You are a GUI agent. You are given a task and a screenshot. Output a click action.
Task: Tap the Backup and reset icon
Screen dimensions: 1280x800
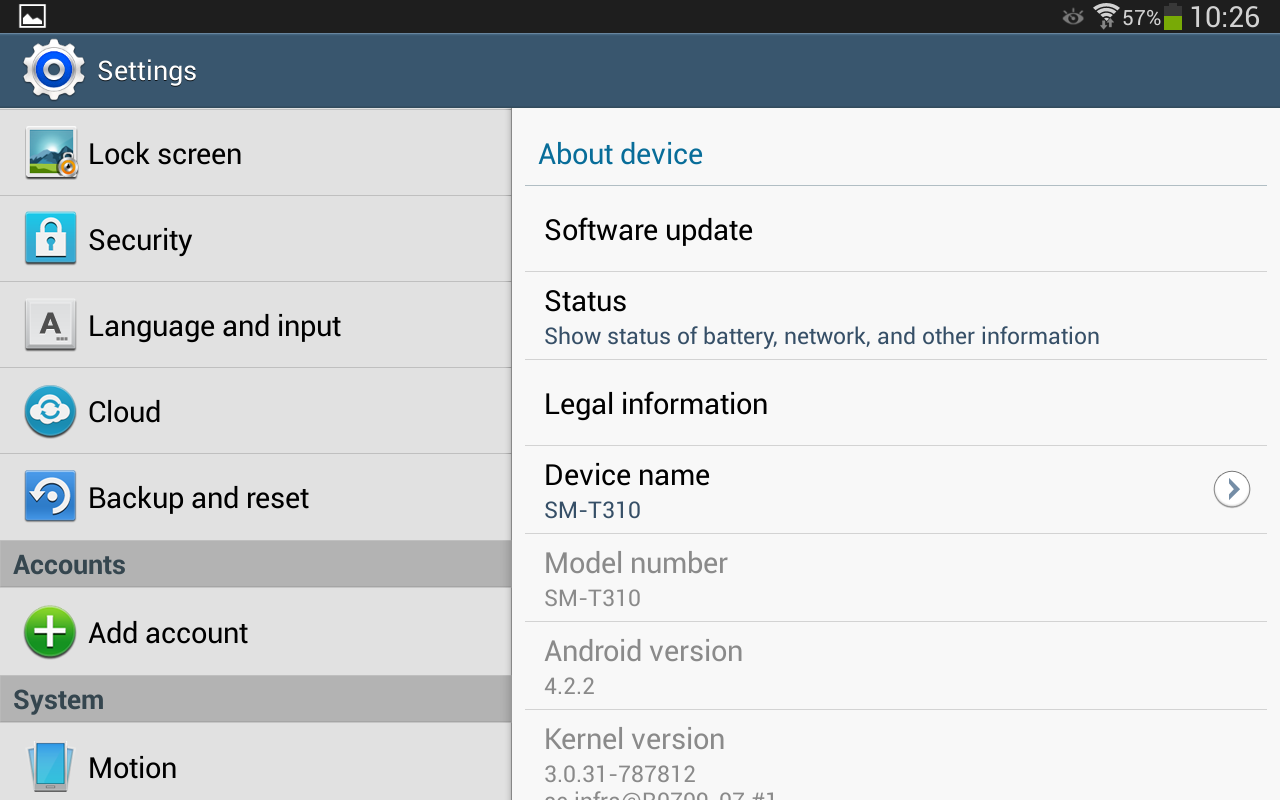(51, 497)
